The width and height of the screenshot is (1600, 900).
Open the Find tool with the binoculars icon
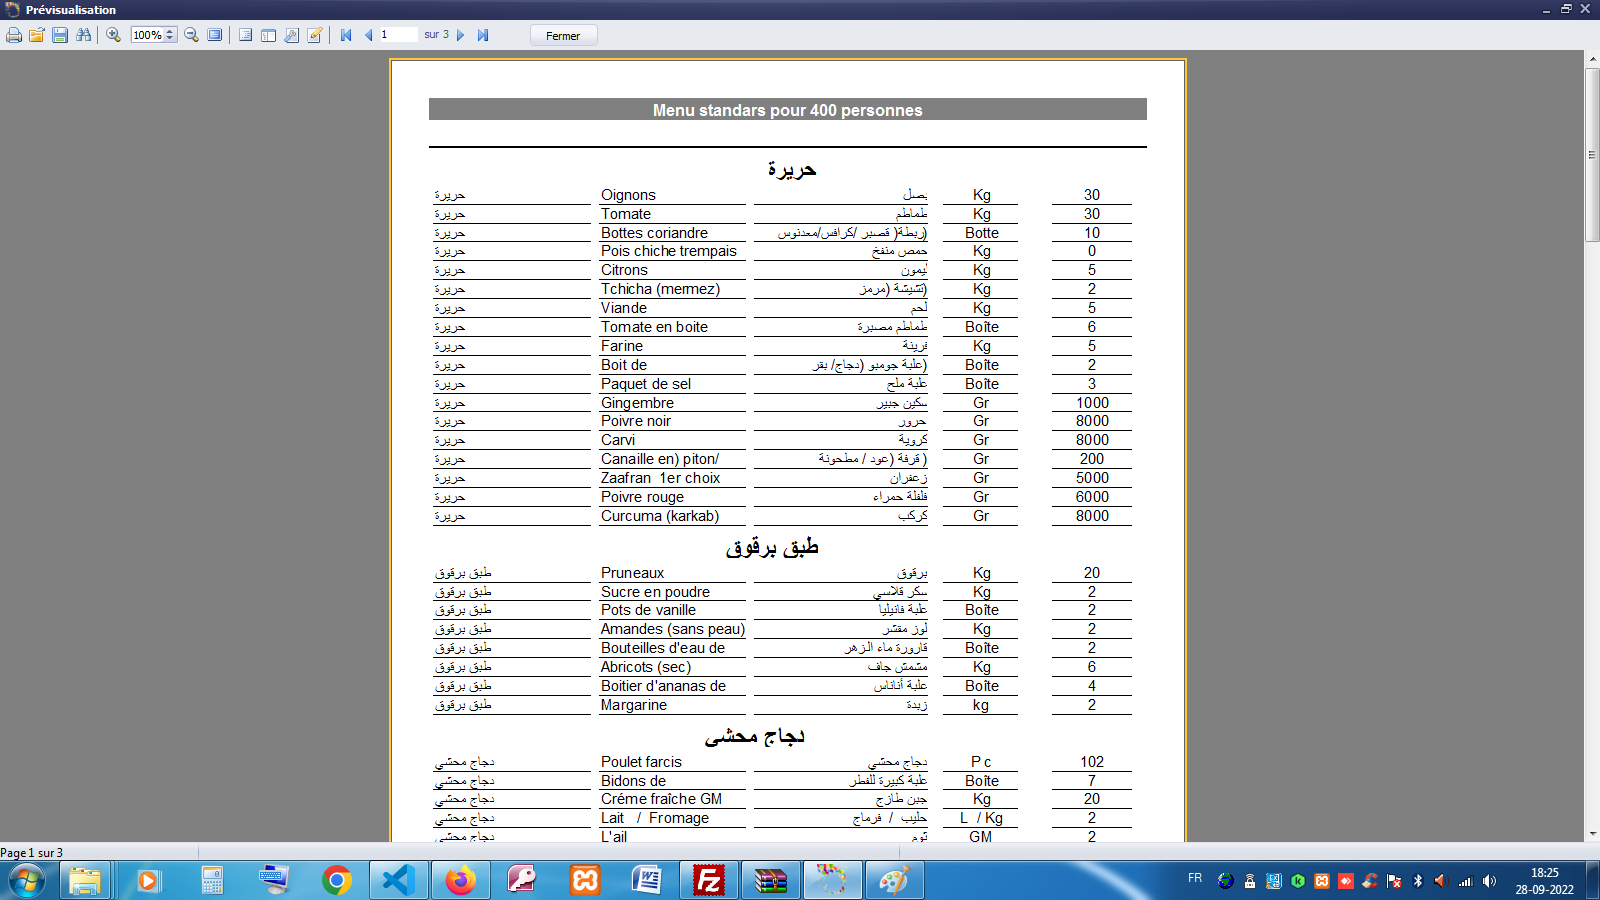[x=84, y=35]
